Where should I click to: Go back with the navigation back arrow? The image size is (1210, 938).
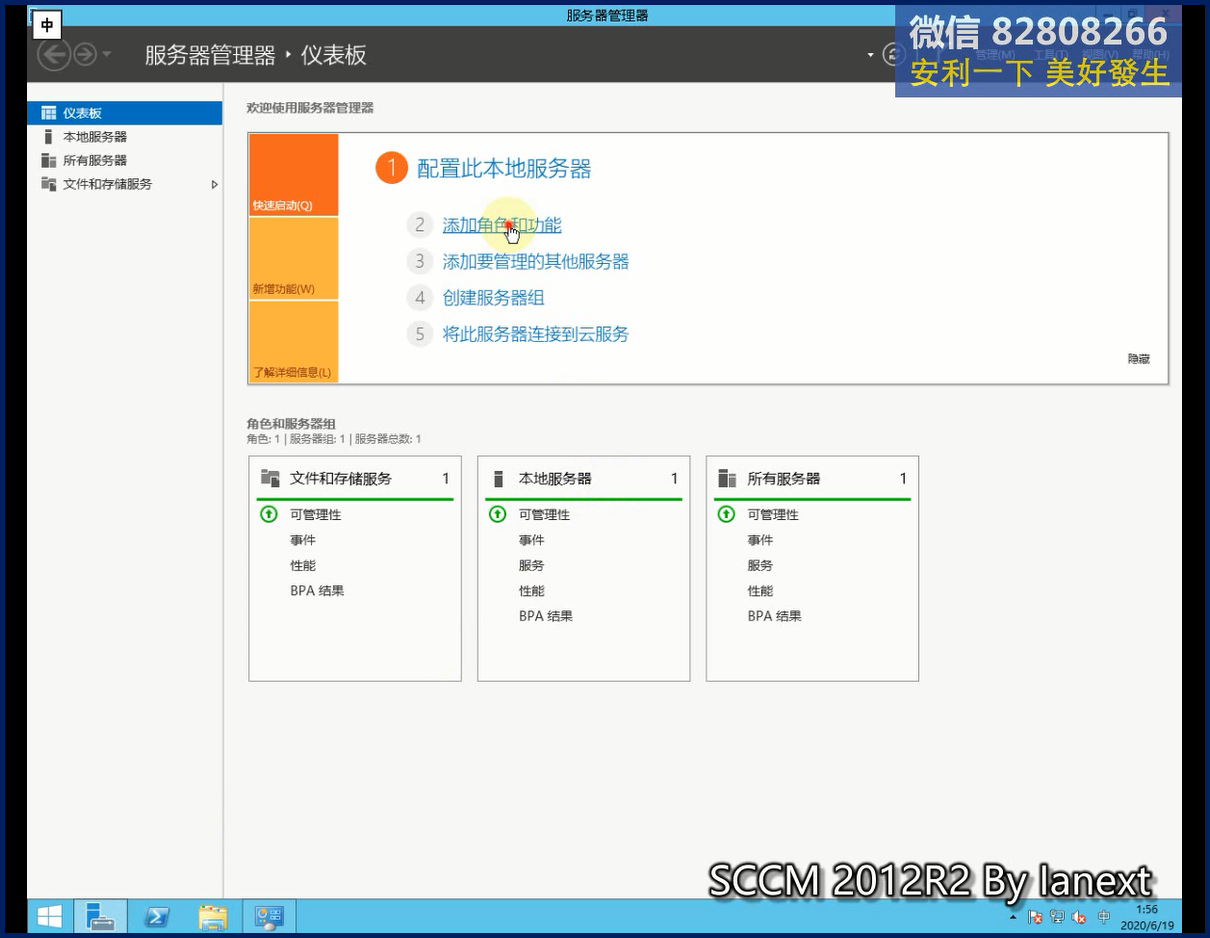53,54
